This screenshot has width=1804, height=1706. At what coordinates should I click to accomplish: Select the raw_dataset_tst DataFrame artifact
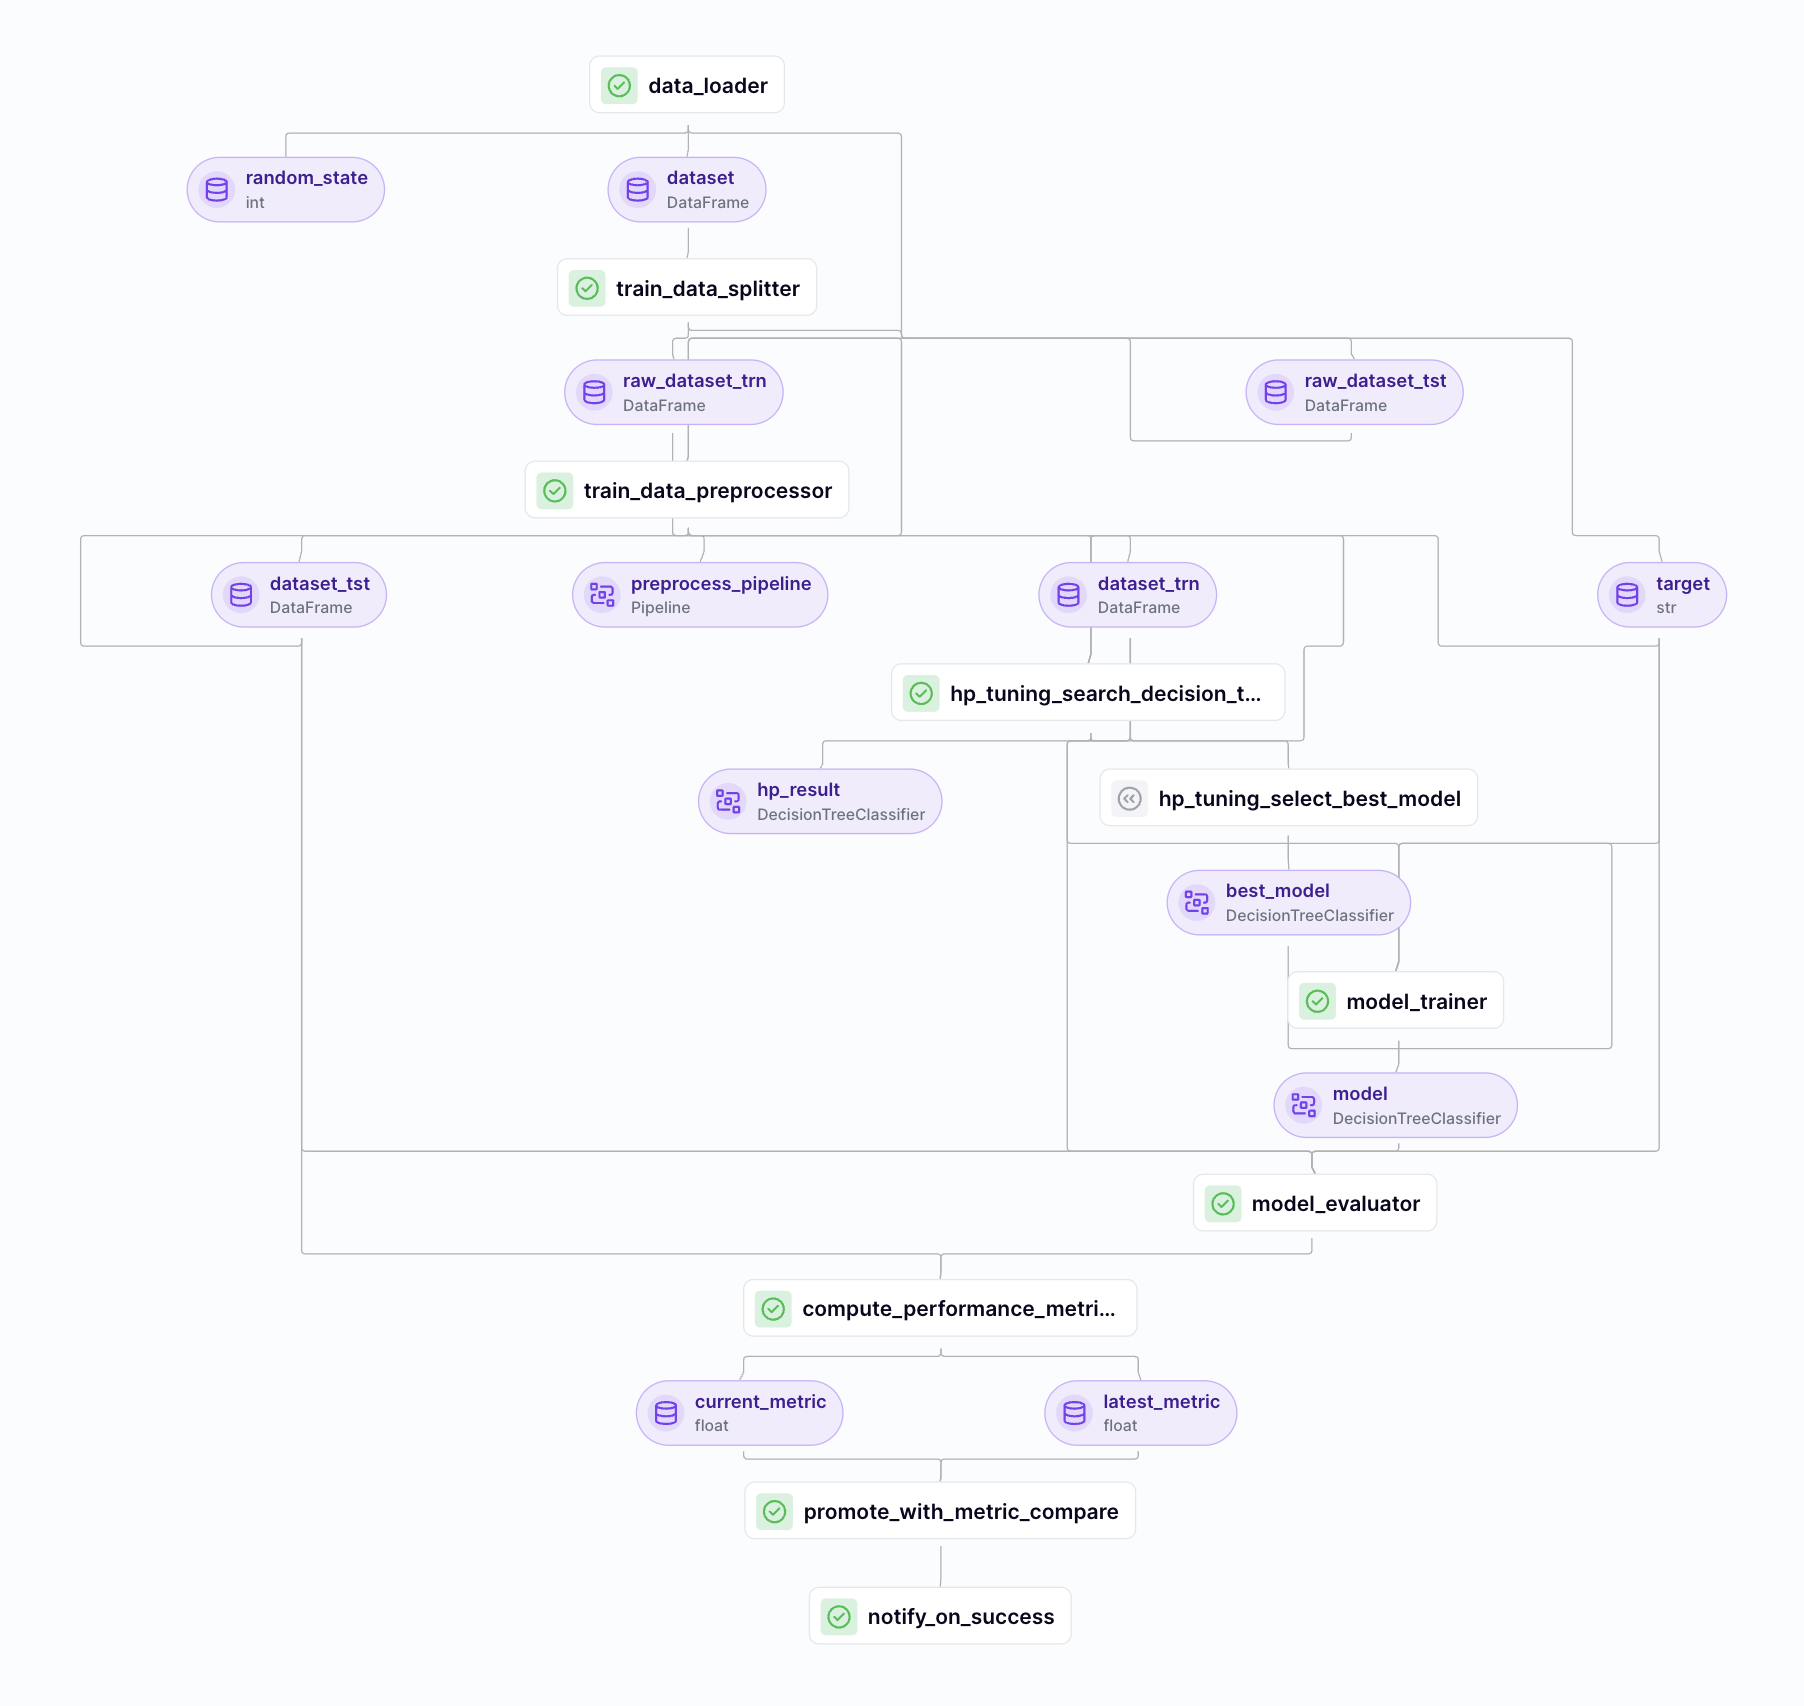[1354, 393]
